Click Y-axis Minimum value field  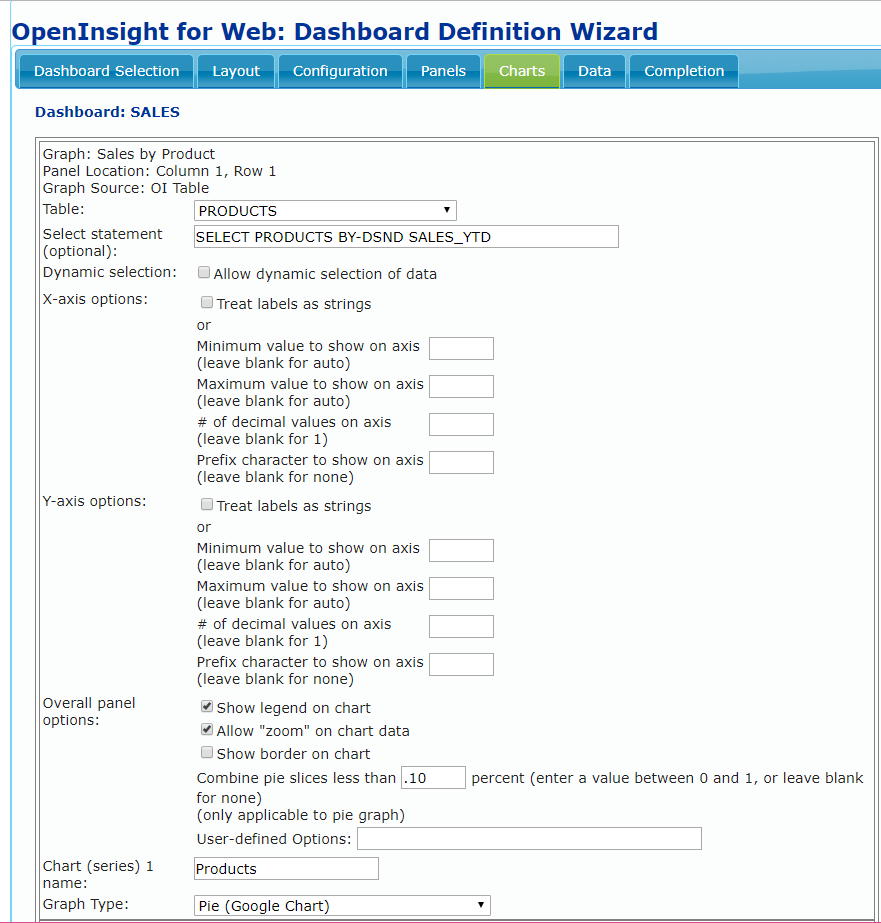[x=461, y=550]
